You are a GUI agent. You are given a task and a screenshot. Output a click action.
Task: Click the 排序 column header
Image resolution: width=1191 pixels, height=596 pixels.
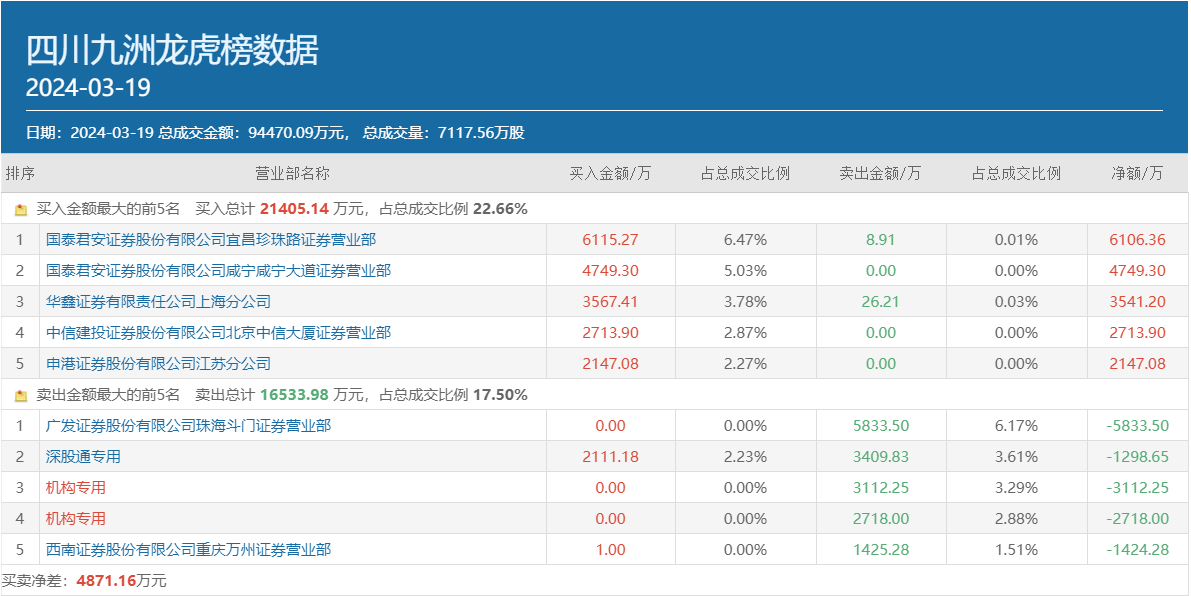20,174
